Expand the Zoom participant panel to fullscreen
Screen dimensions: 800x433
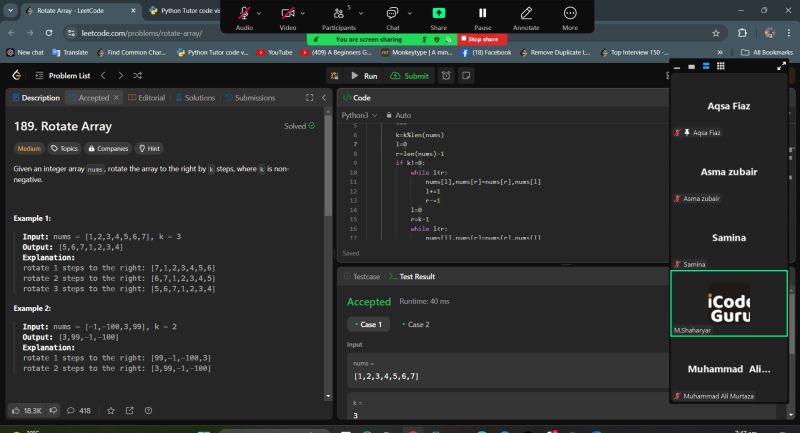click(x=781, y=66)
